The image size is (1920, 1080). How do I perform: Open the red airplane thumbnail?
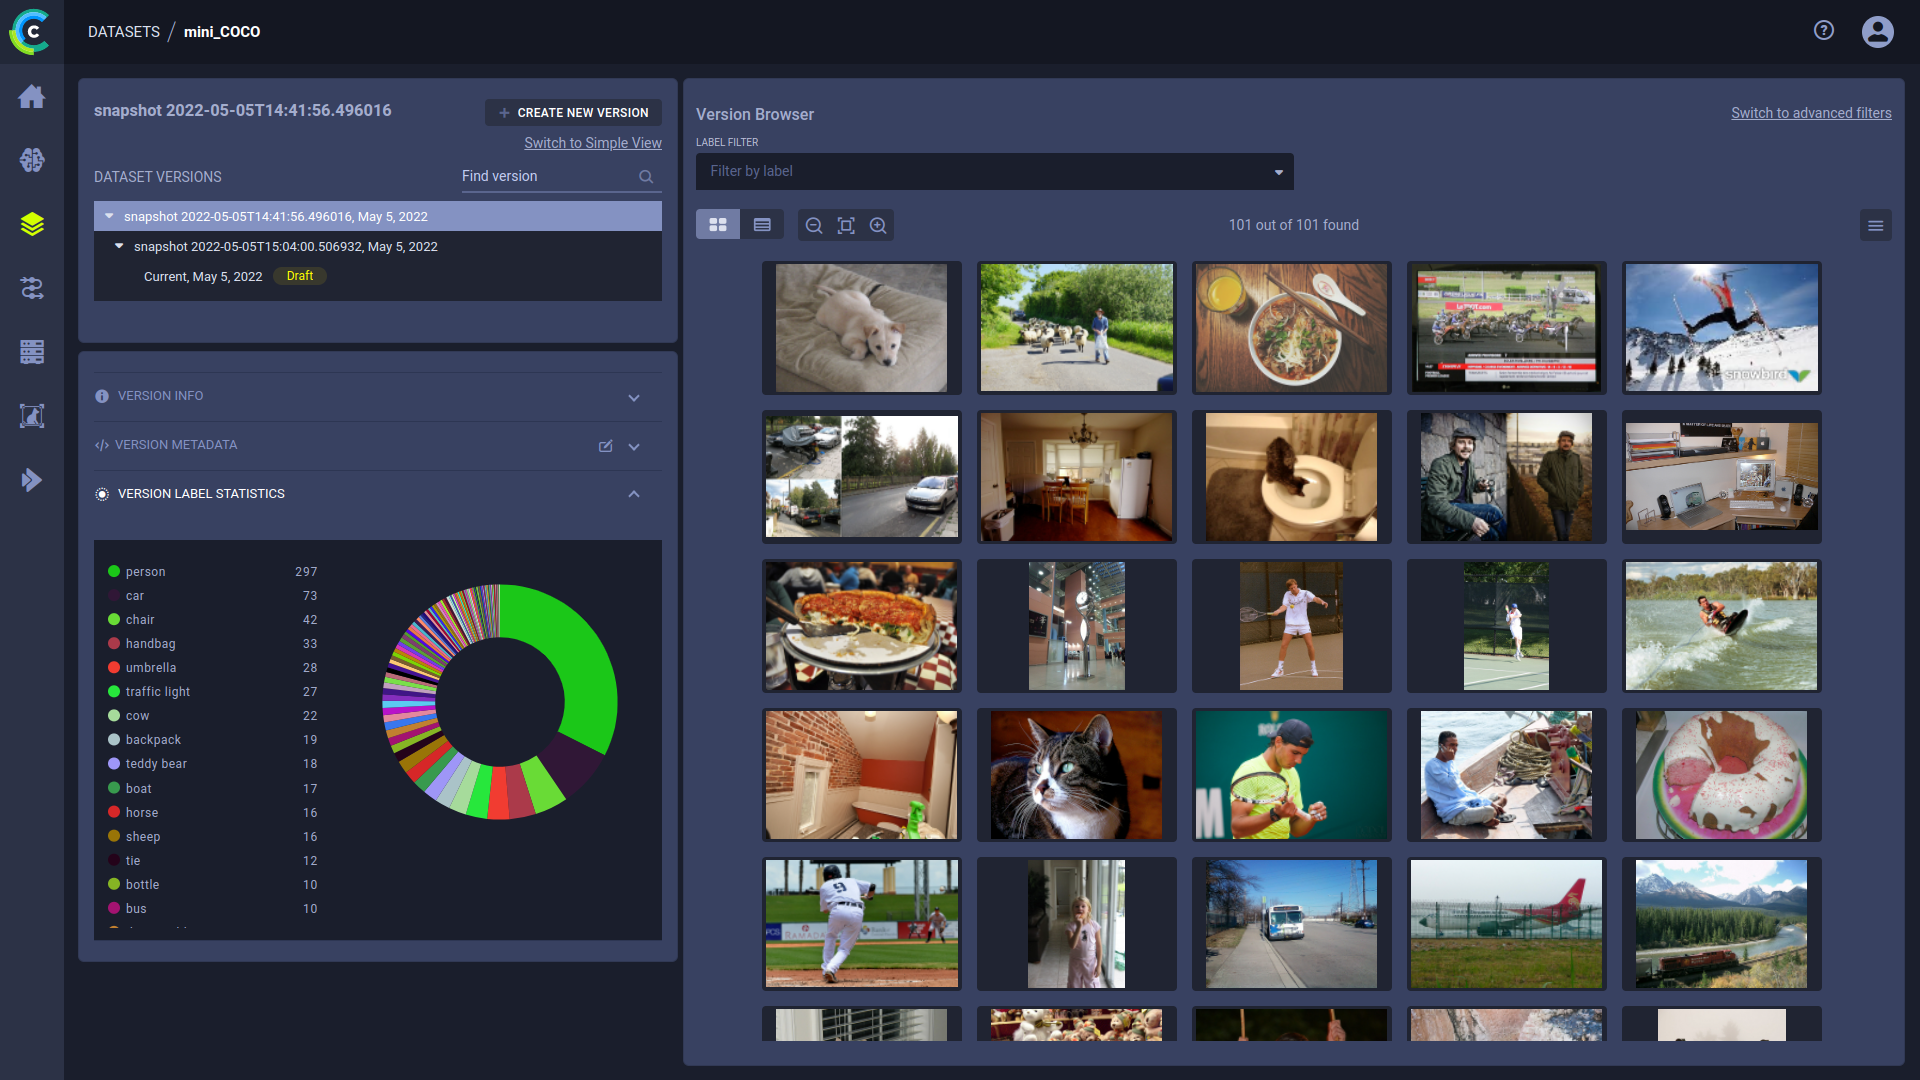pos(1507,924)
